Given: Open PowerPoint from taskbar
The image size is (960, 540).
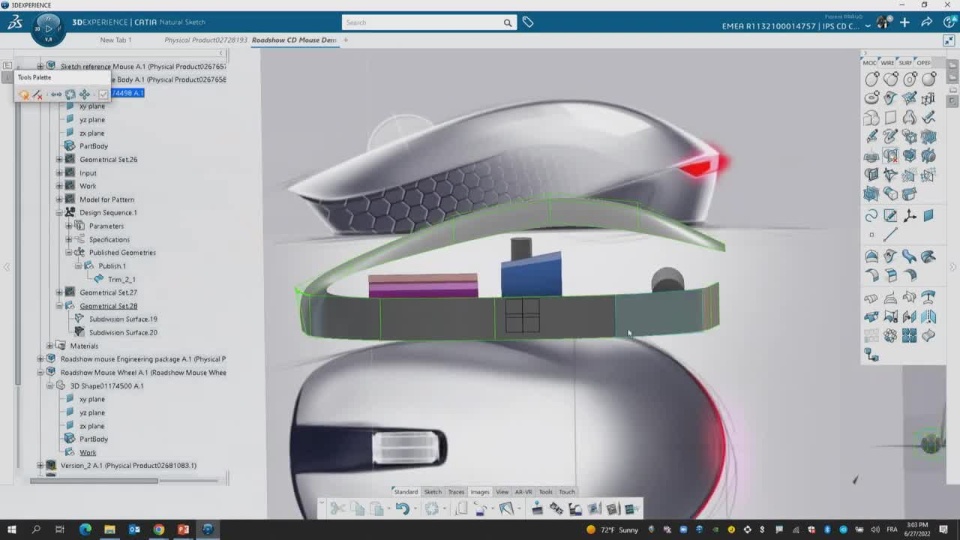Looking at the screenshot, I should pyautogui.click(x=183, y=530).
